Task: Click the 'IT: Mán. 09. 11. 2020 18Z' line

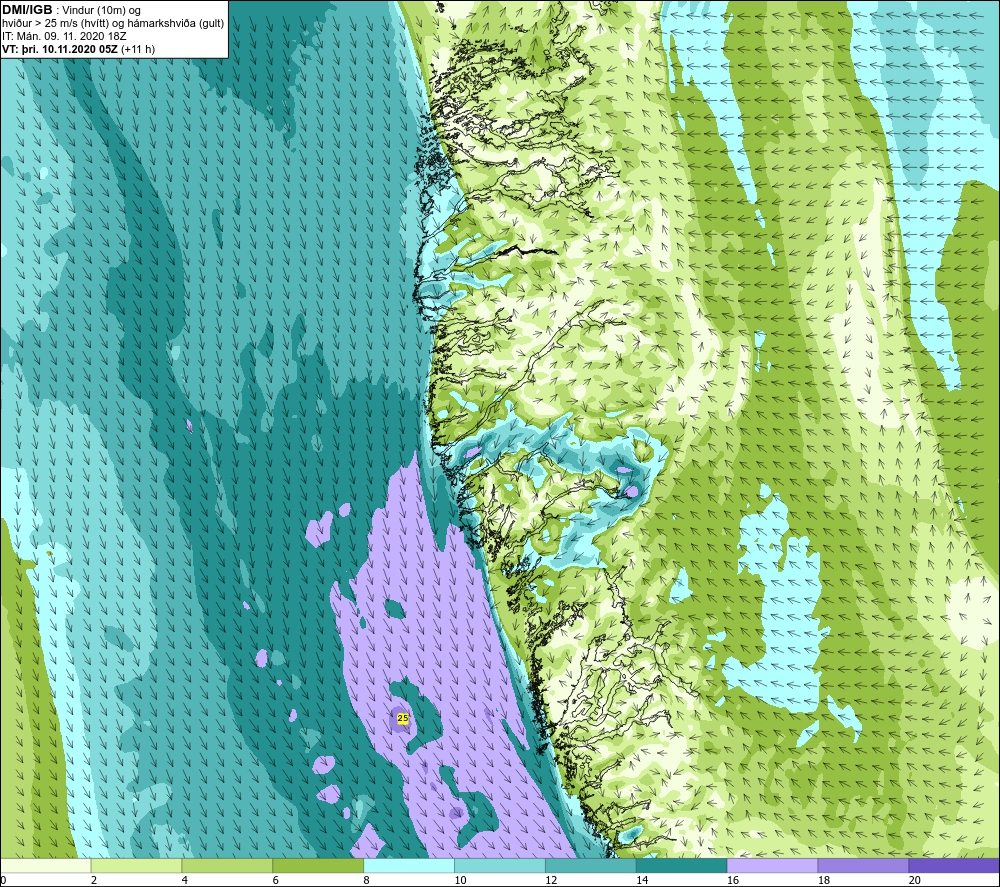Action: click(64, 36)
